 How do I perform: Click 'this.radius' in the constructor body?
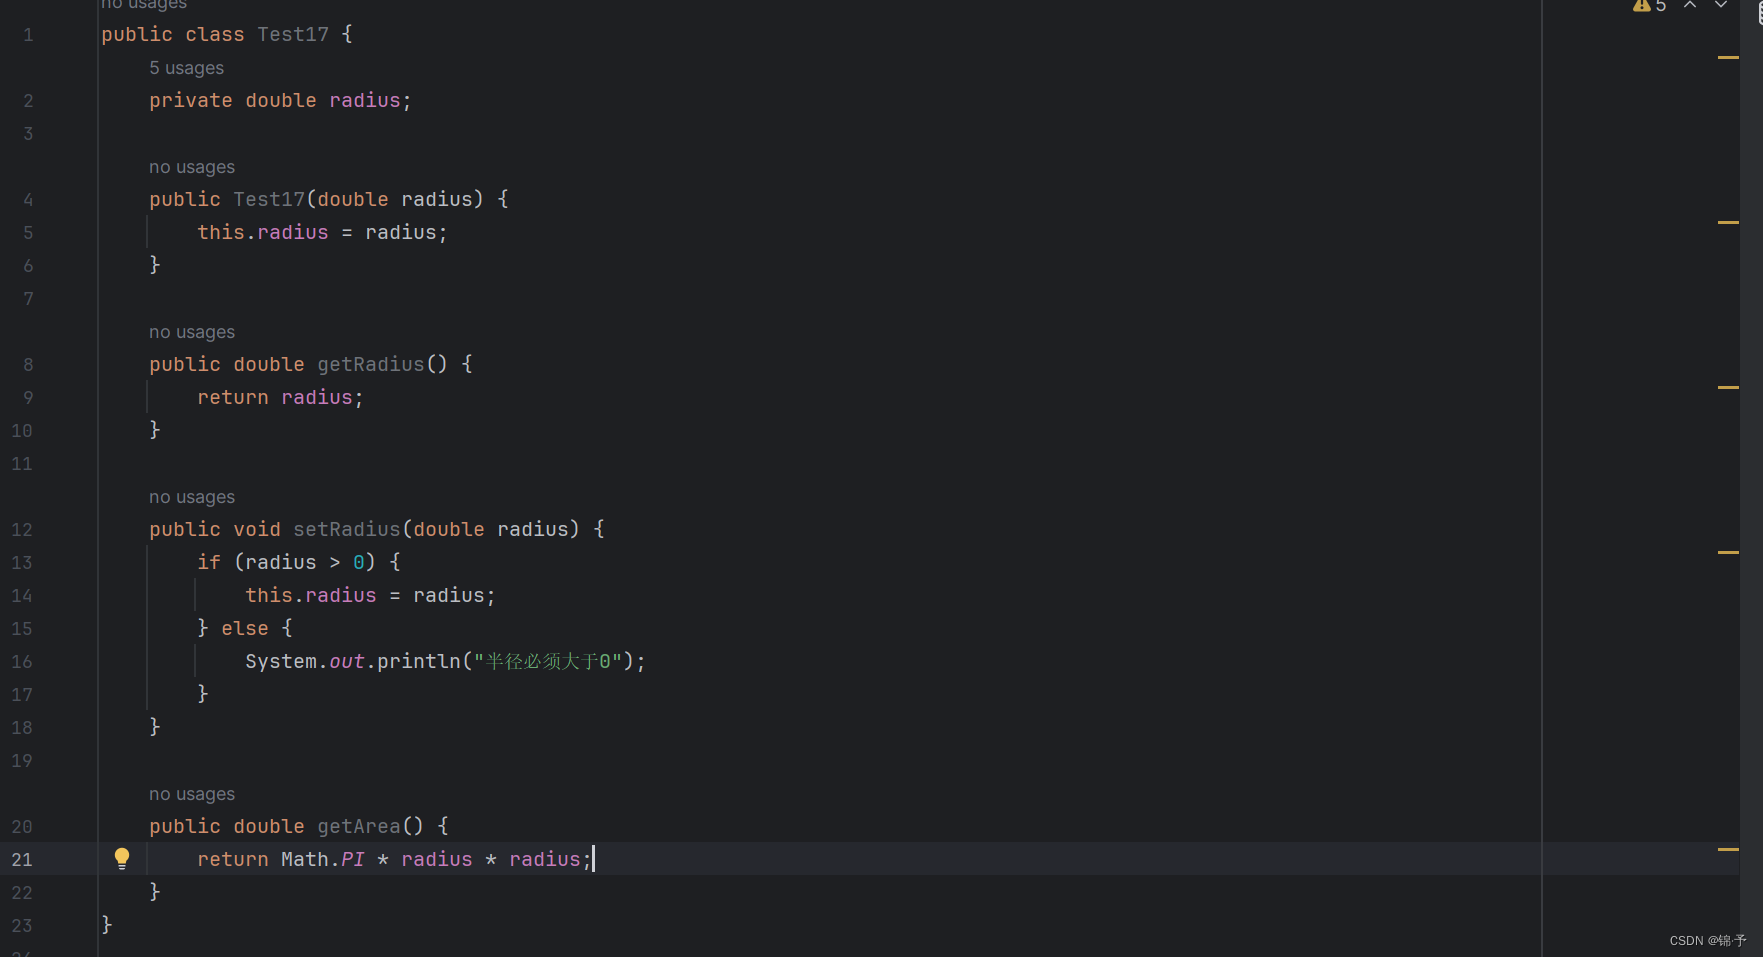[263, 232]
